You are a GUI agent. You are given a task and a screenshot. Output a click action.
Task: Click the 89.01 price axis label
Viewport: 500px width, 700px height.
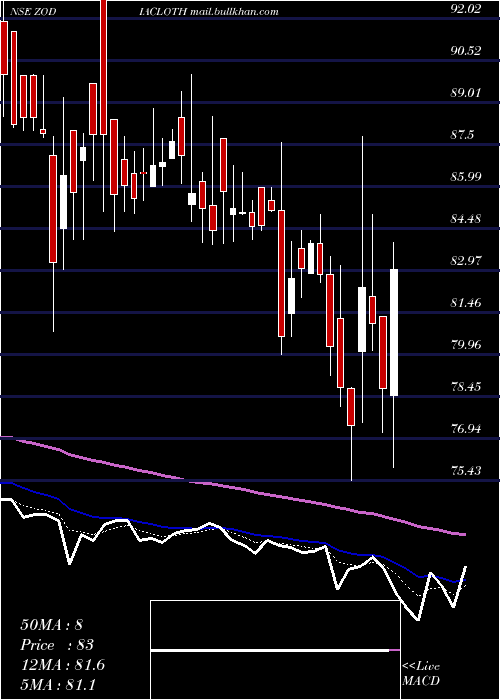point(466,93)
